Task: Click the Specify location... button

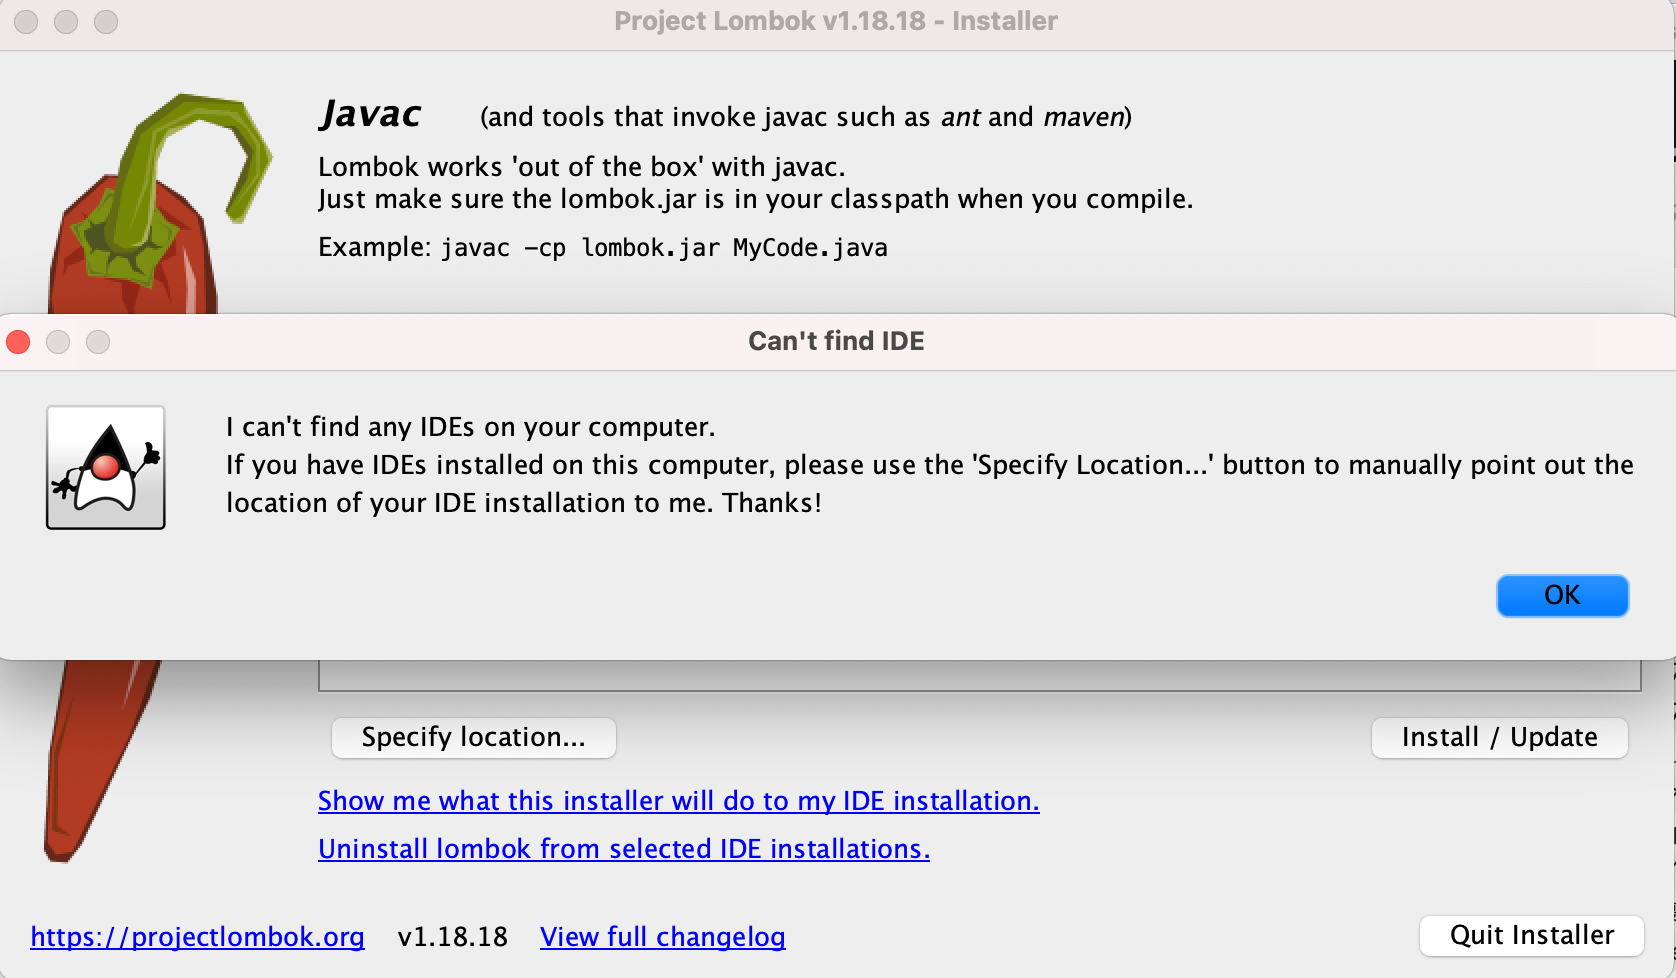Action: (473, 738)
